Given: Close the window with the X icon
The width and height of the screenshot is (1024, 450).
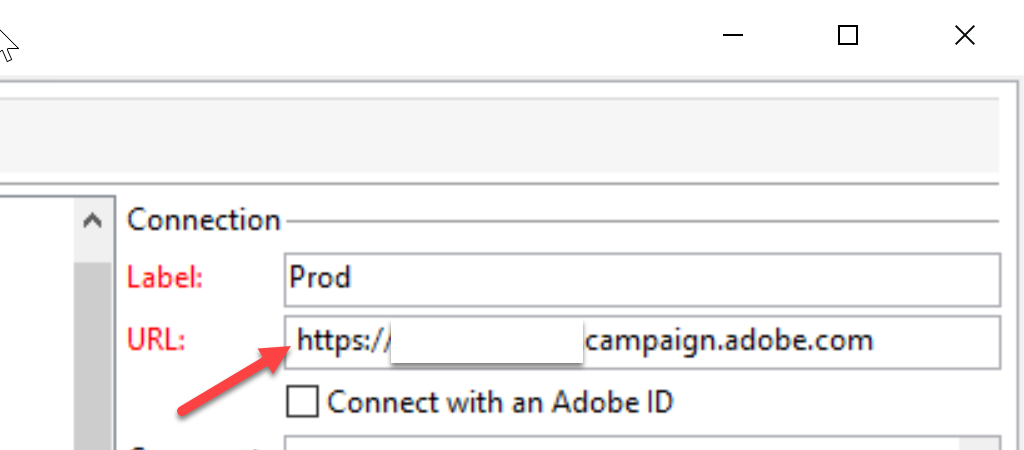Looking at the screenshot, I should (965, 35).
